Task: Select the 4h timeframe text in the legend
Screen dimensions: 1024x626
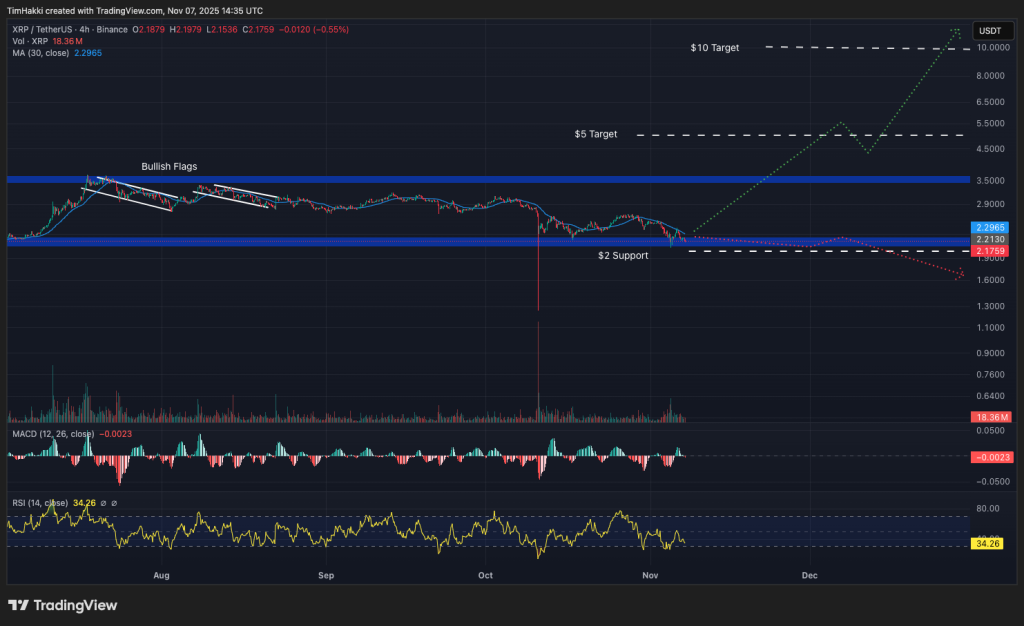Action: (85, 31)
